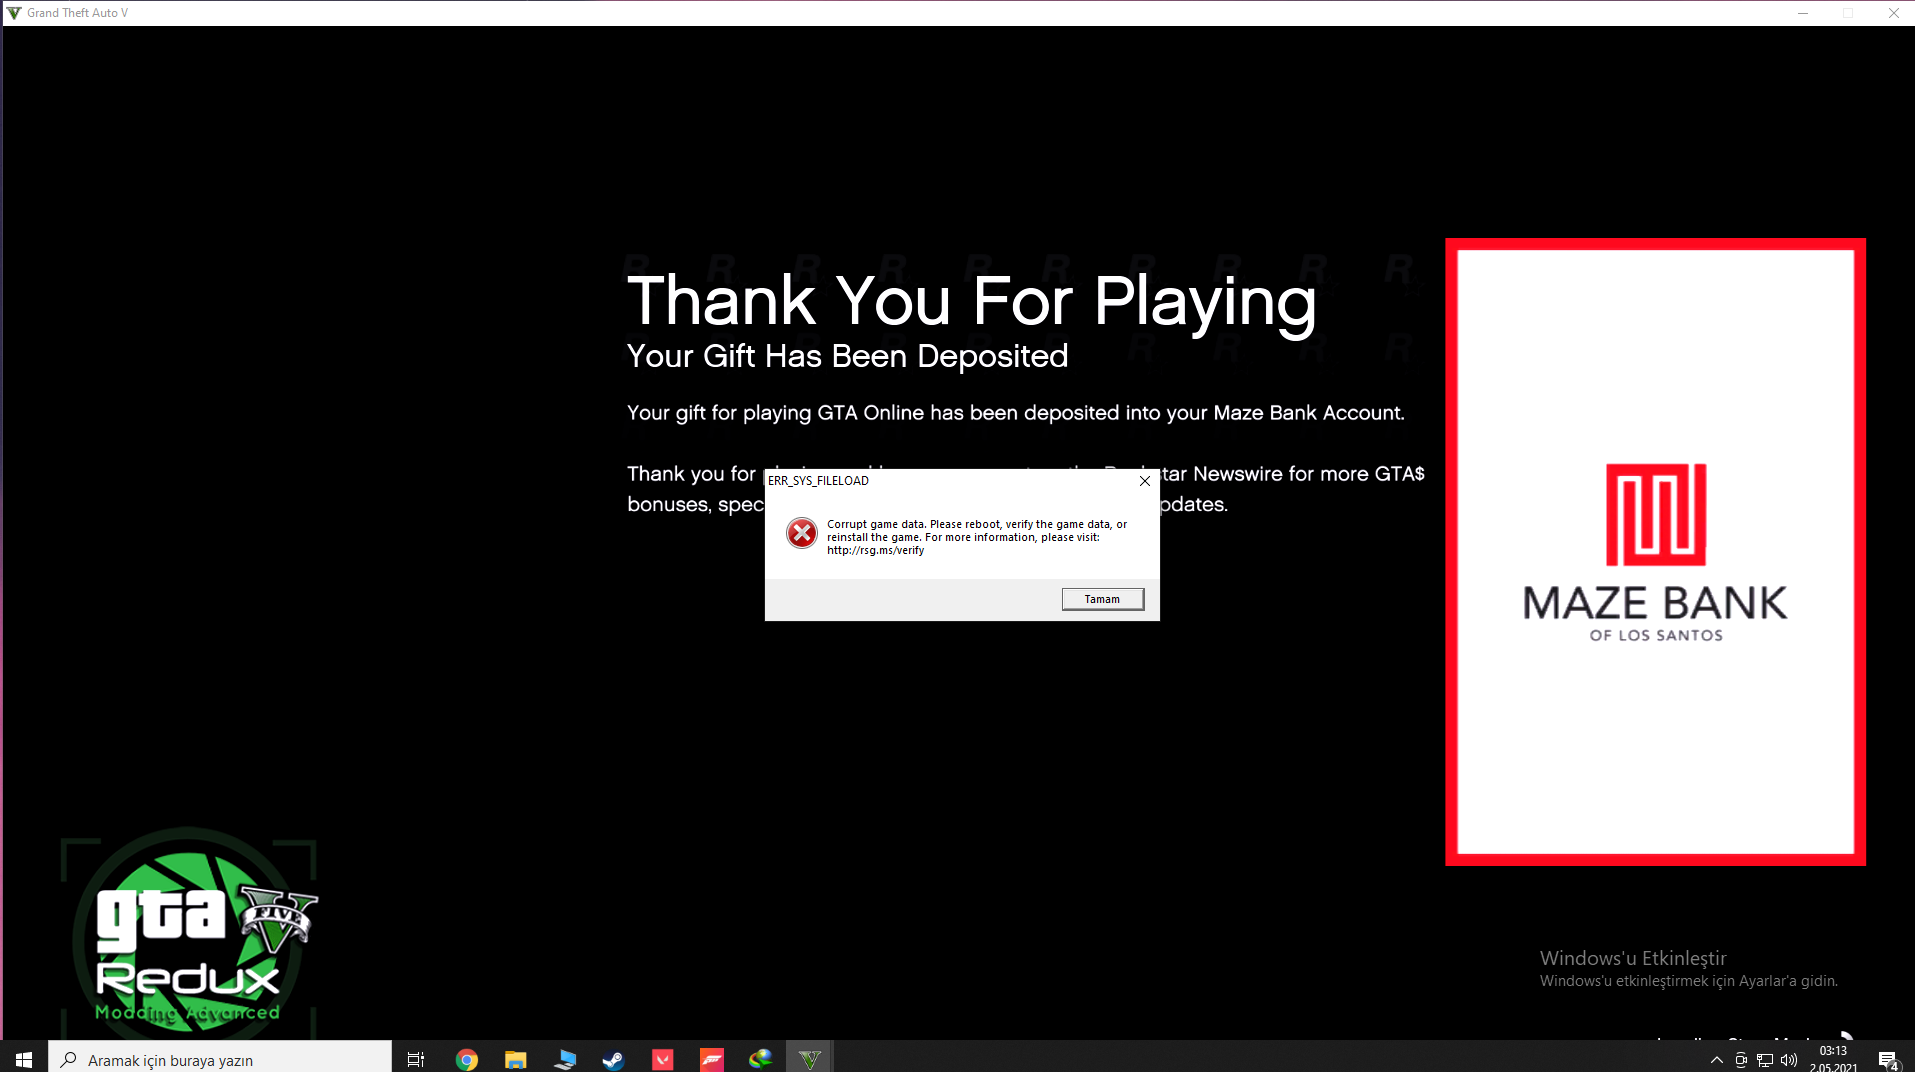Click the Maze Bank of Los Santos image
Image resolution: width=1915 pixels, height=1072 pixels.
[1655, 552]
